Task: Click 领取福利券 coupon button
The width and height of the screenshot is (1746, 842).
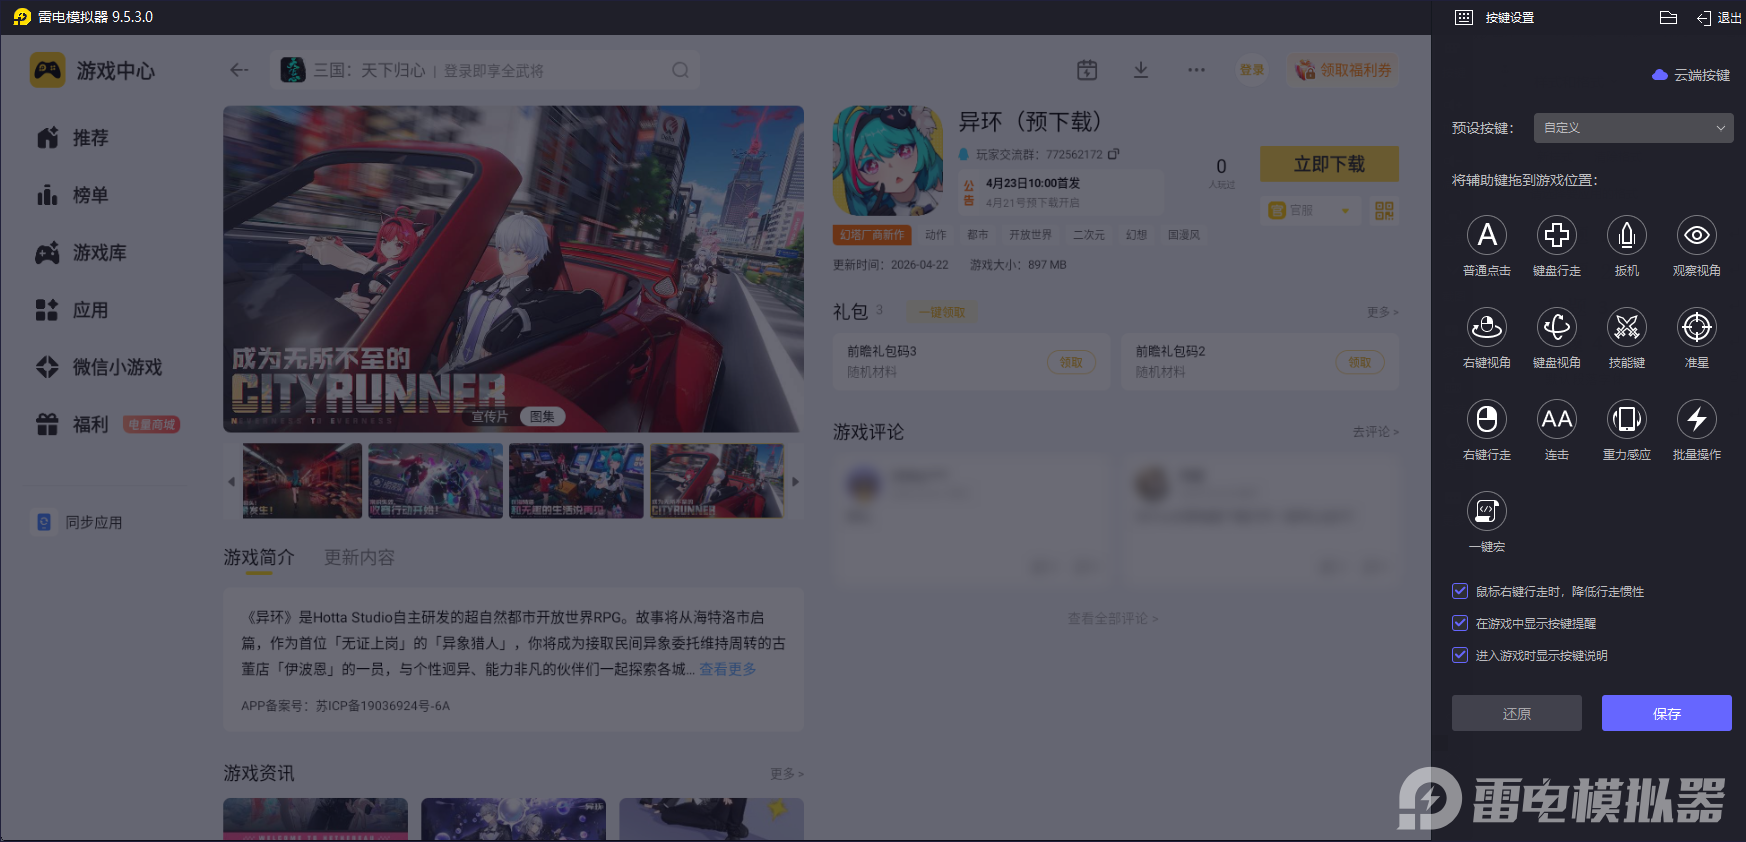Action: tap(1343, 70)
